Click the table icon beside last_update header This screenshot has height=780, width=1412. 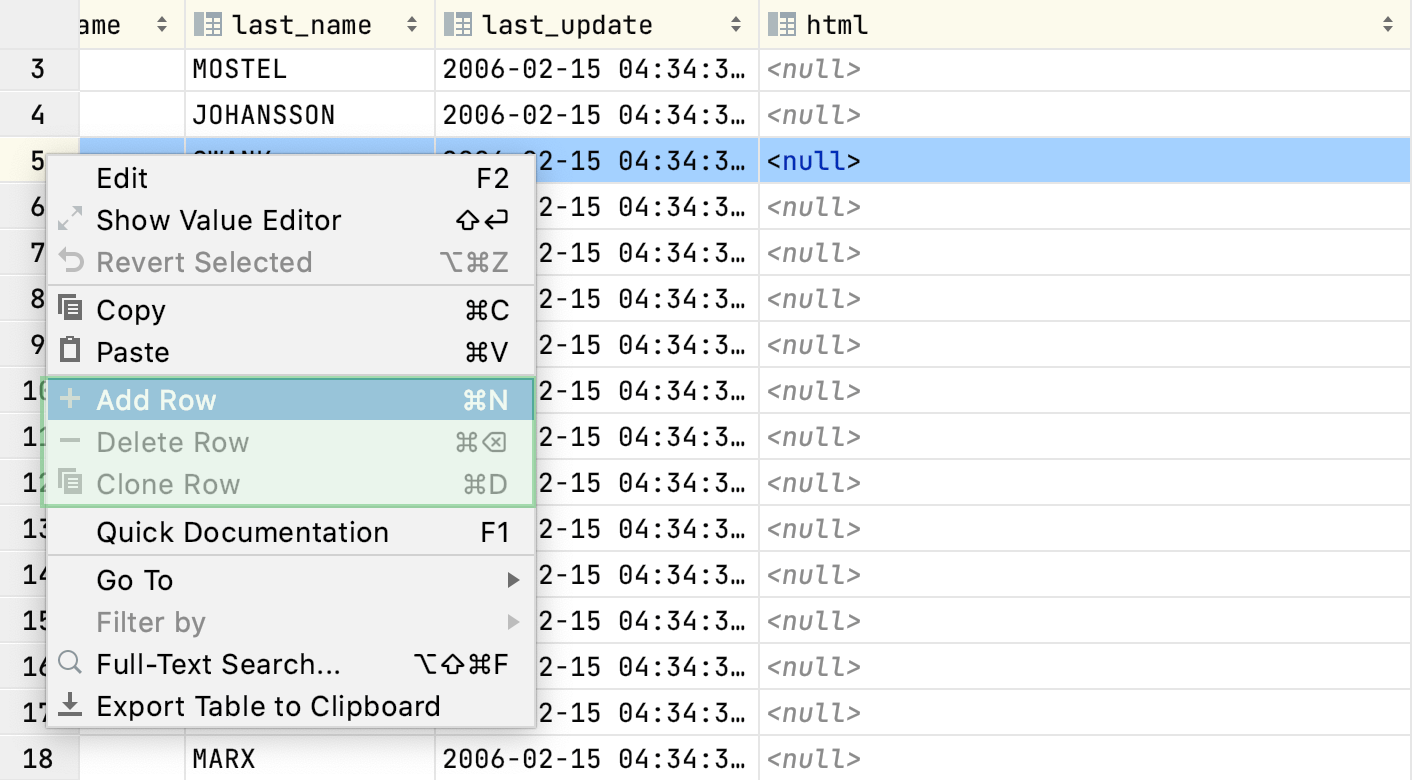click(458, 24)
